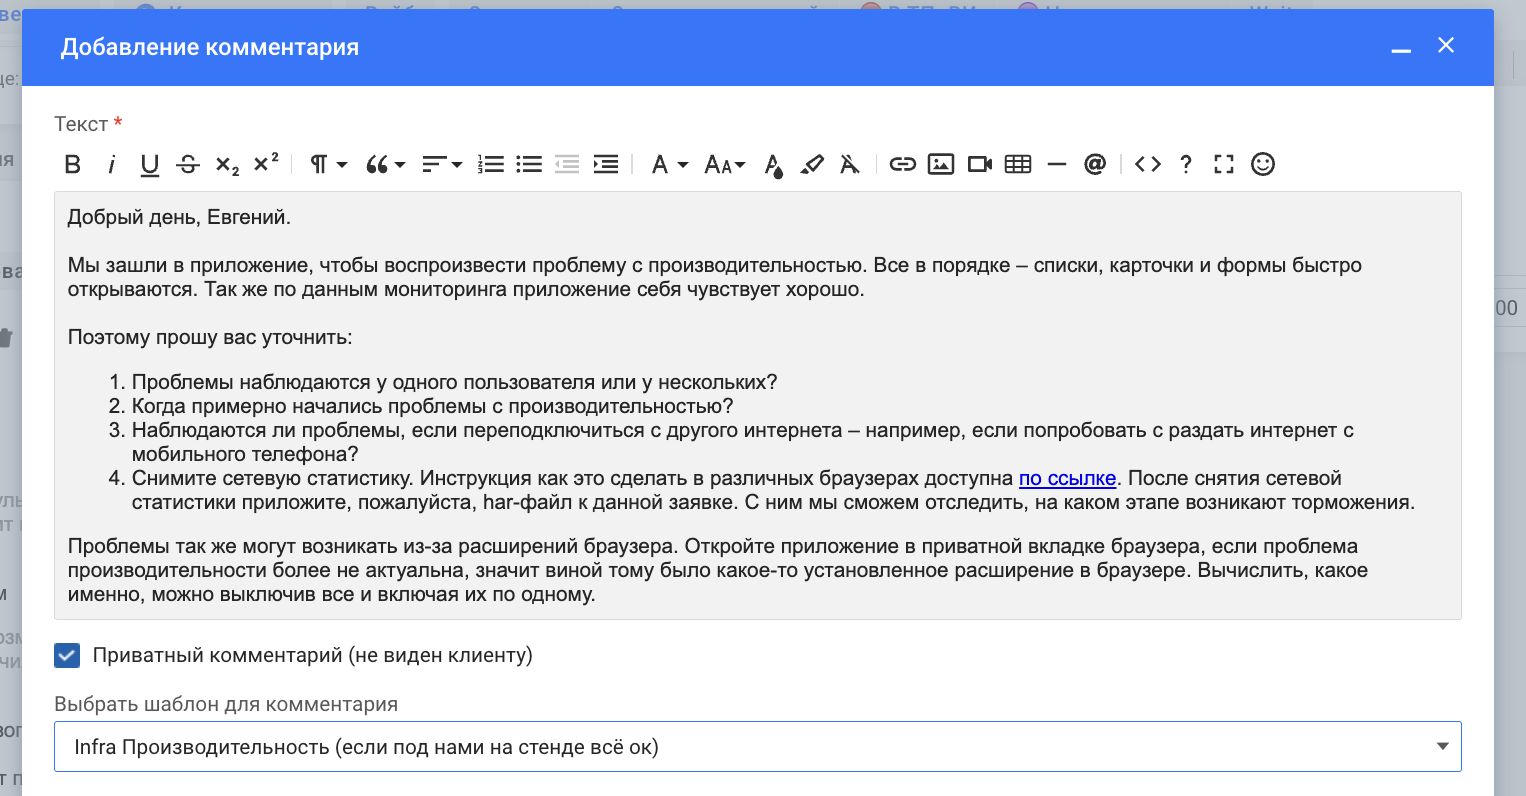Viewport: 1526px width, 796px height.
Task: Close the comment dialog
Action: [1446, 45]
